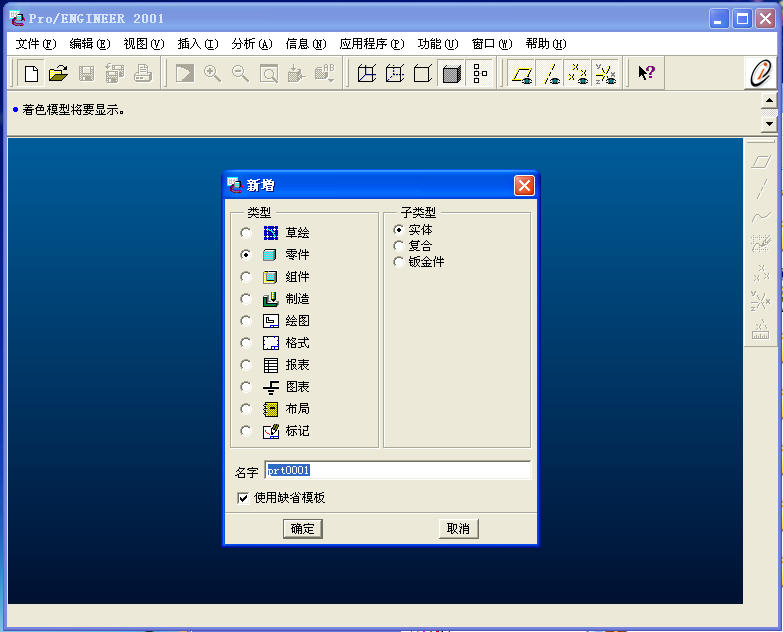Click the saved view list icon
Image resolution: width=783 pixels, height=632 pixels.
click(x=325, y=74)
